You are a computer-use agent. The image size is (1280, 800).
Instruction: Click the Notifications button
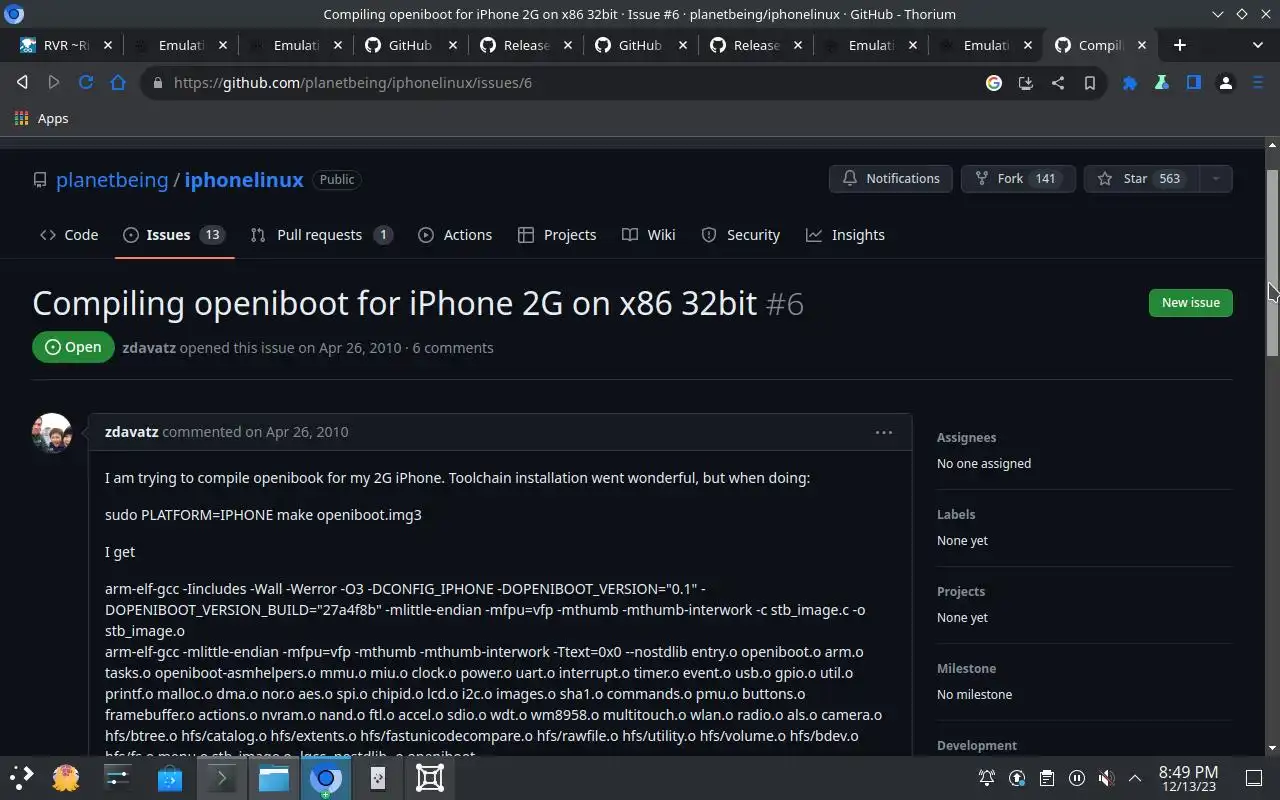tap(891, 178)
